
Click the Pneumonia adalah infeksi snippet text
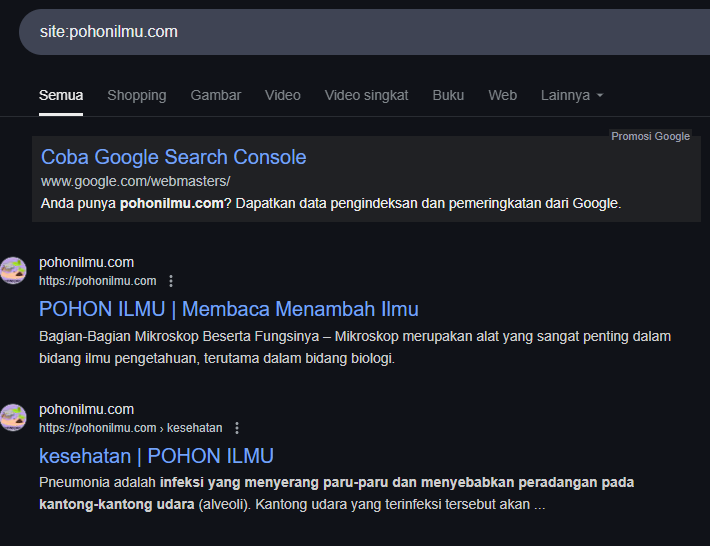[336, 493]
